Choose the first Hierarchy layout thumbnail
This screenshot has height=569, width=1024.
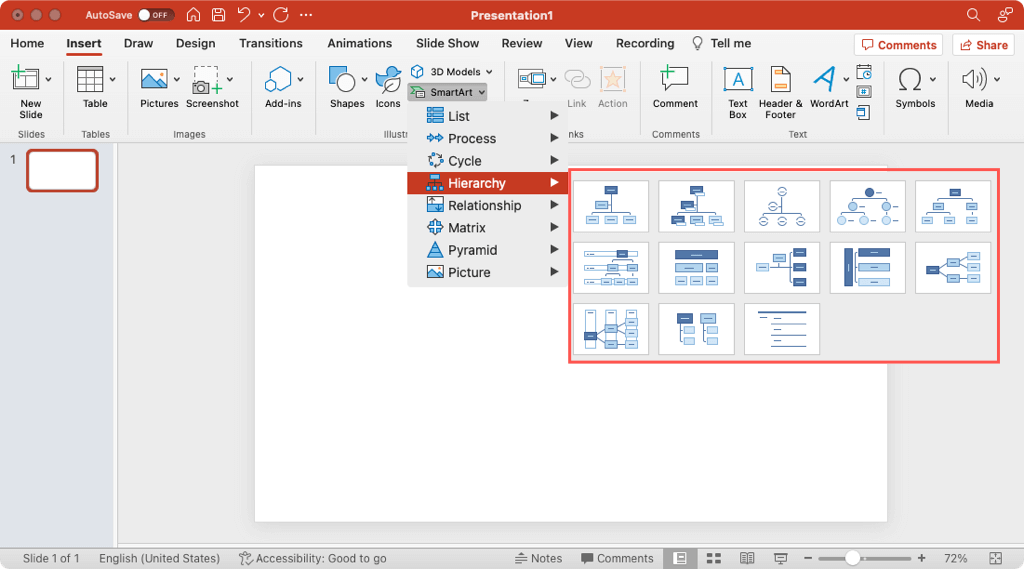[611, 206]
